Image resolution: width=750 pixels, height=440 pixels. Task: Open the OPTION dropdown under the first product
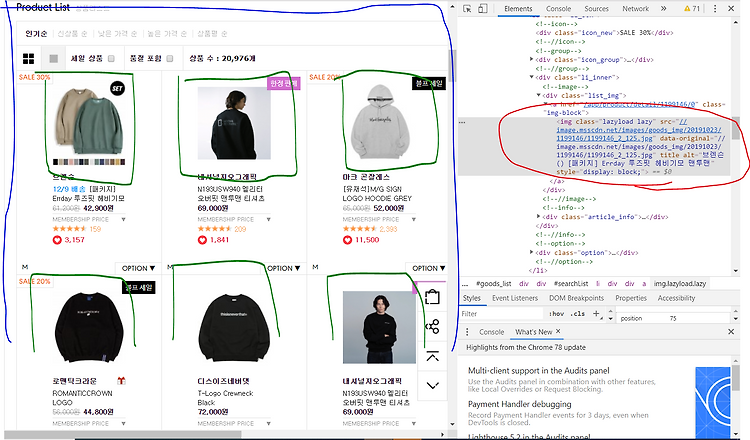pyautogui.click(x=138, y=268)
